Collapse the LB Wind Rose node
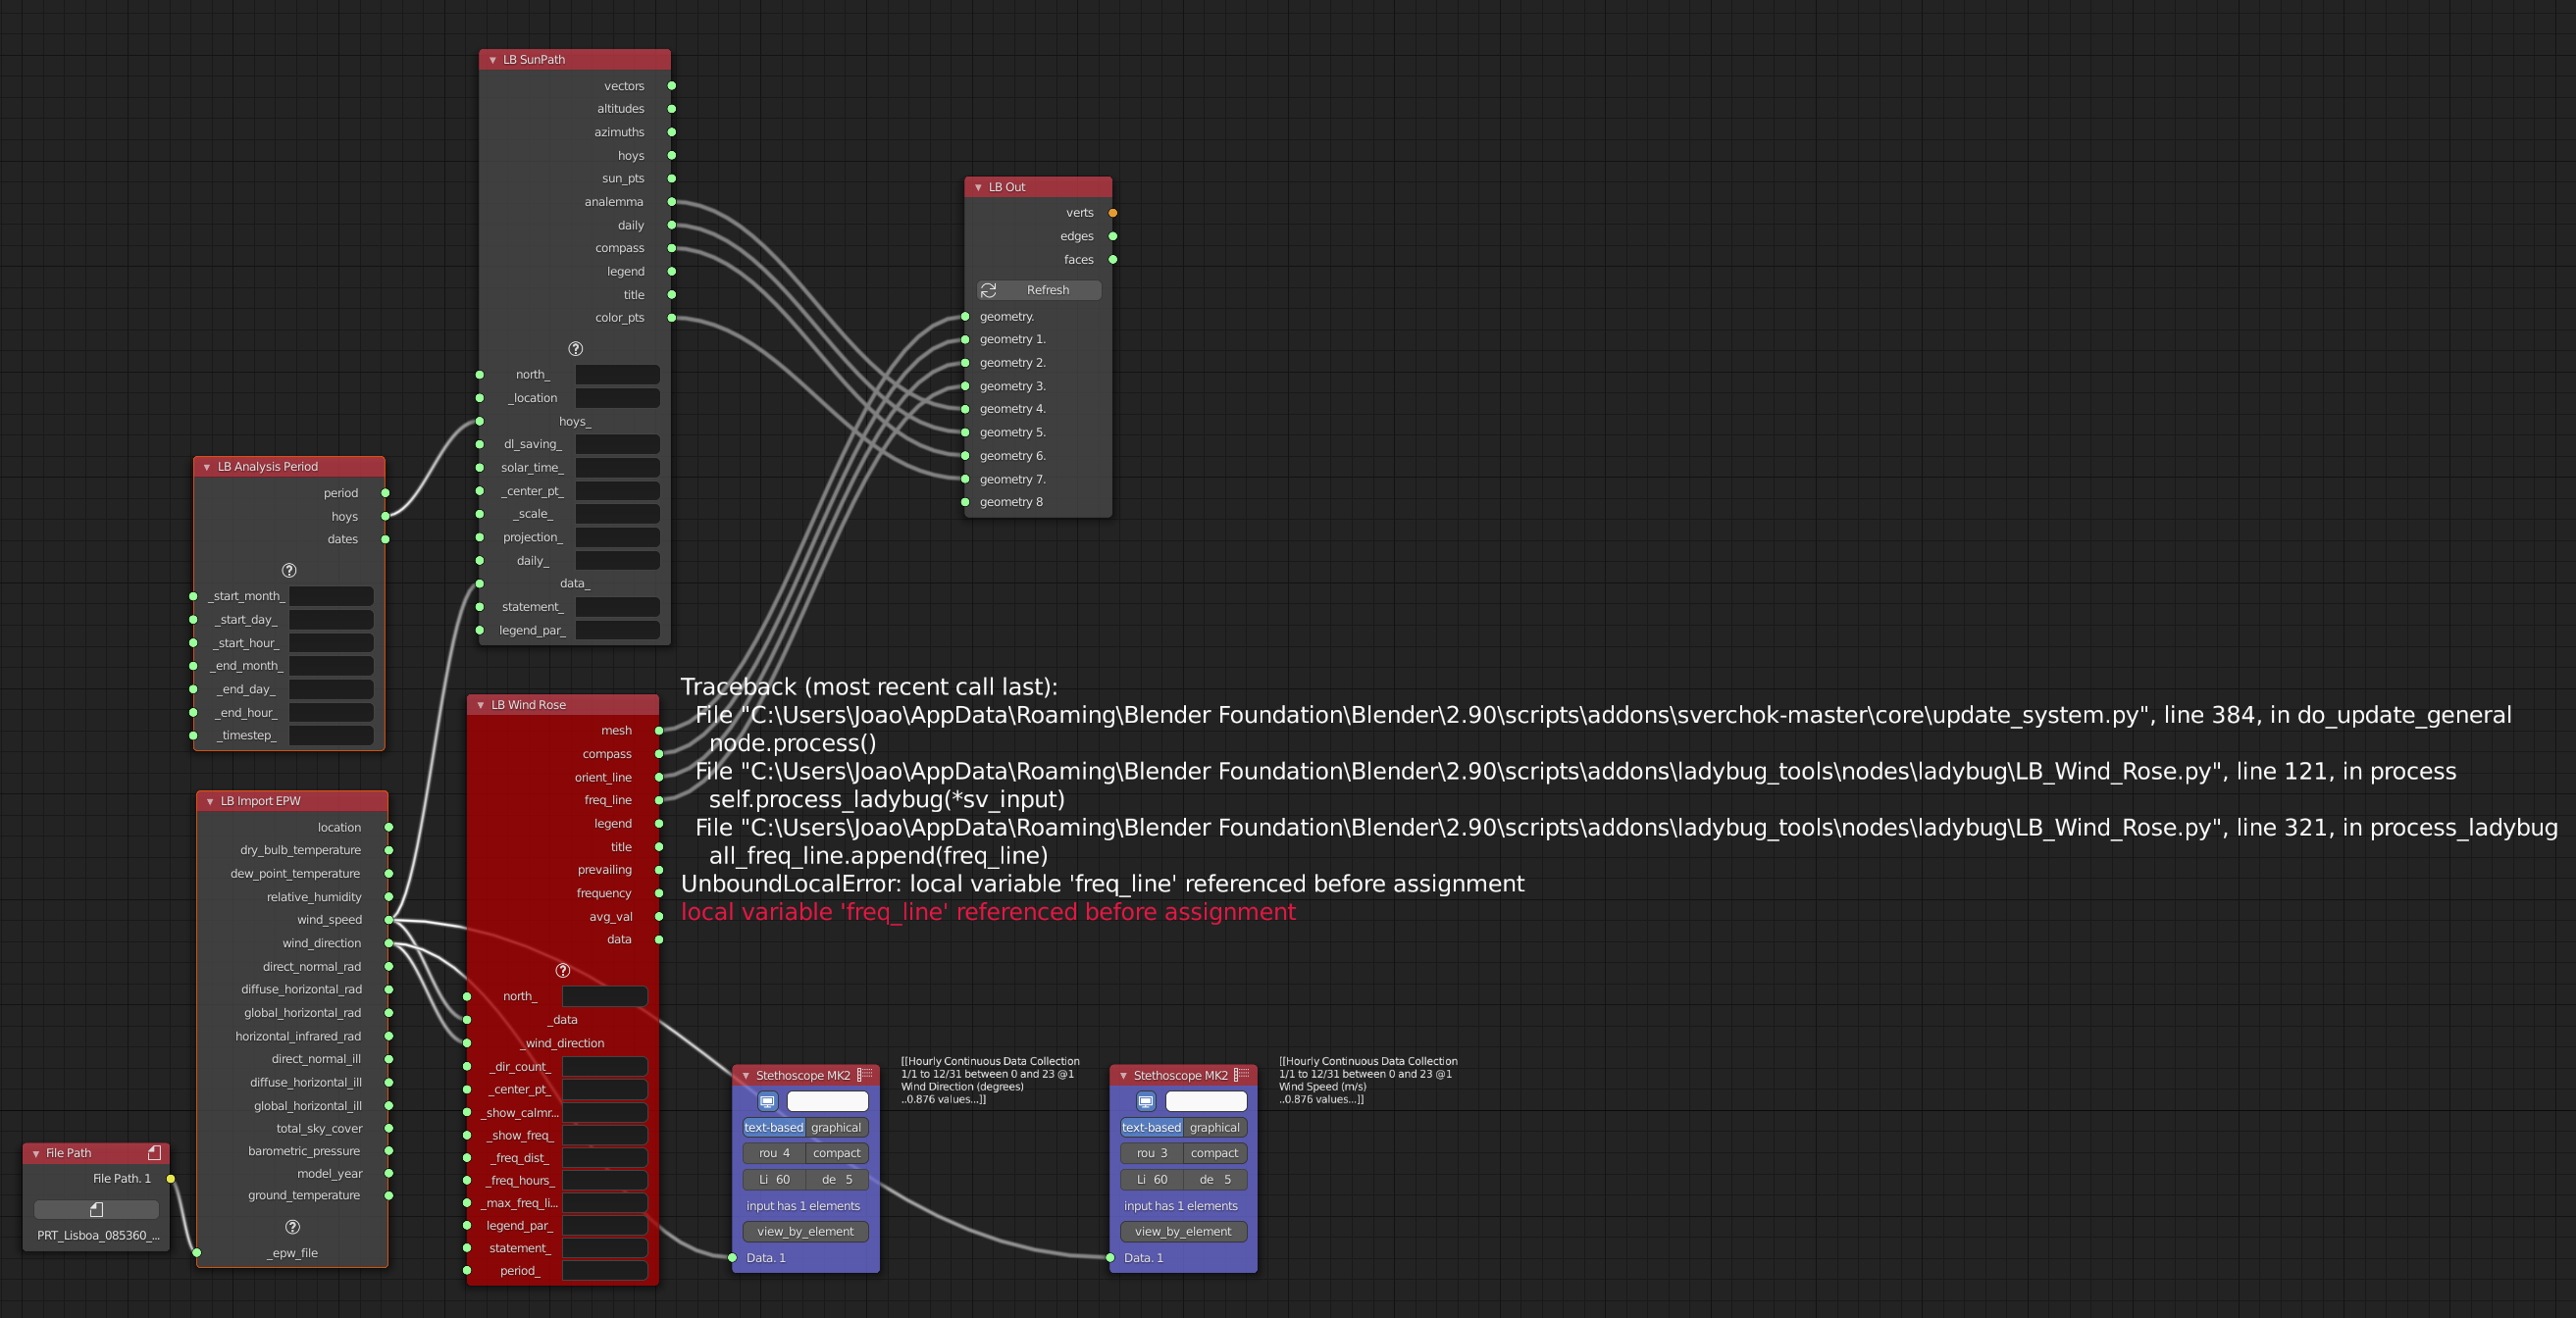2576x1318 pixels. (x=479, y=704)
